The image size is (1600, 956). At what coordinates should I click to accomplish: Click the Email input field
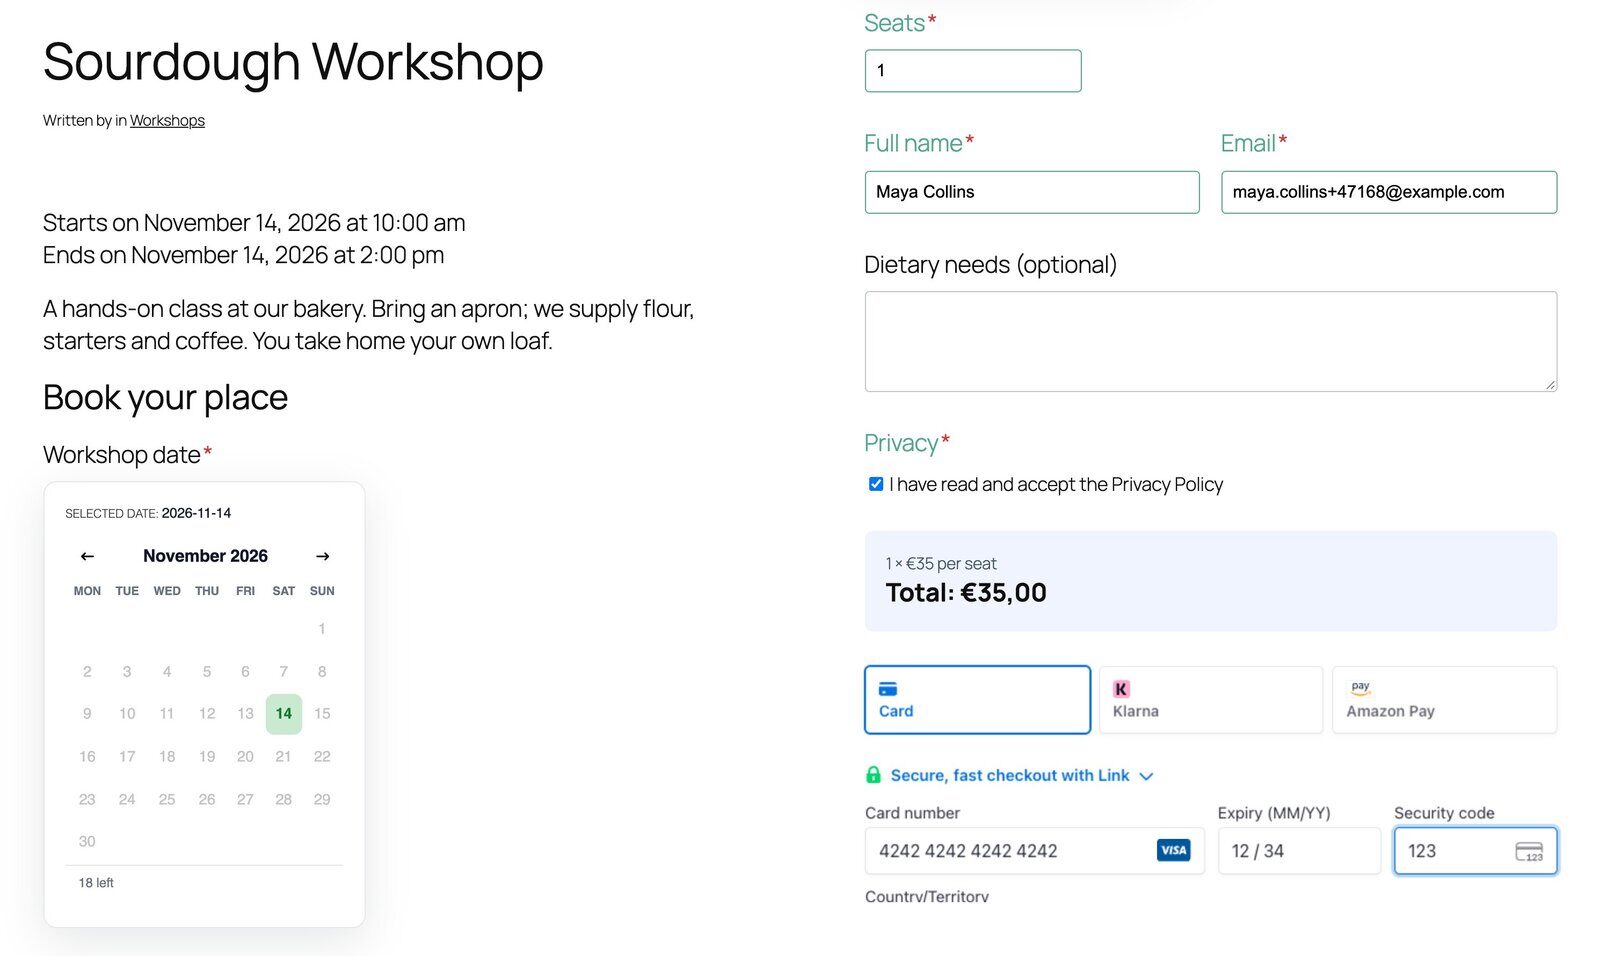tap(1389, 192)
